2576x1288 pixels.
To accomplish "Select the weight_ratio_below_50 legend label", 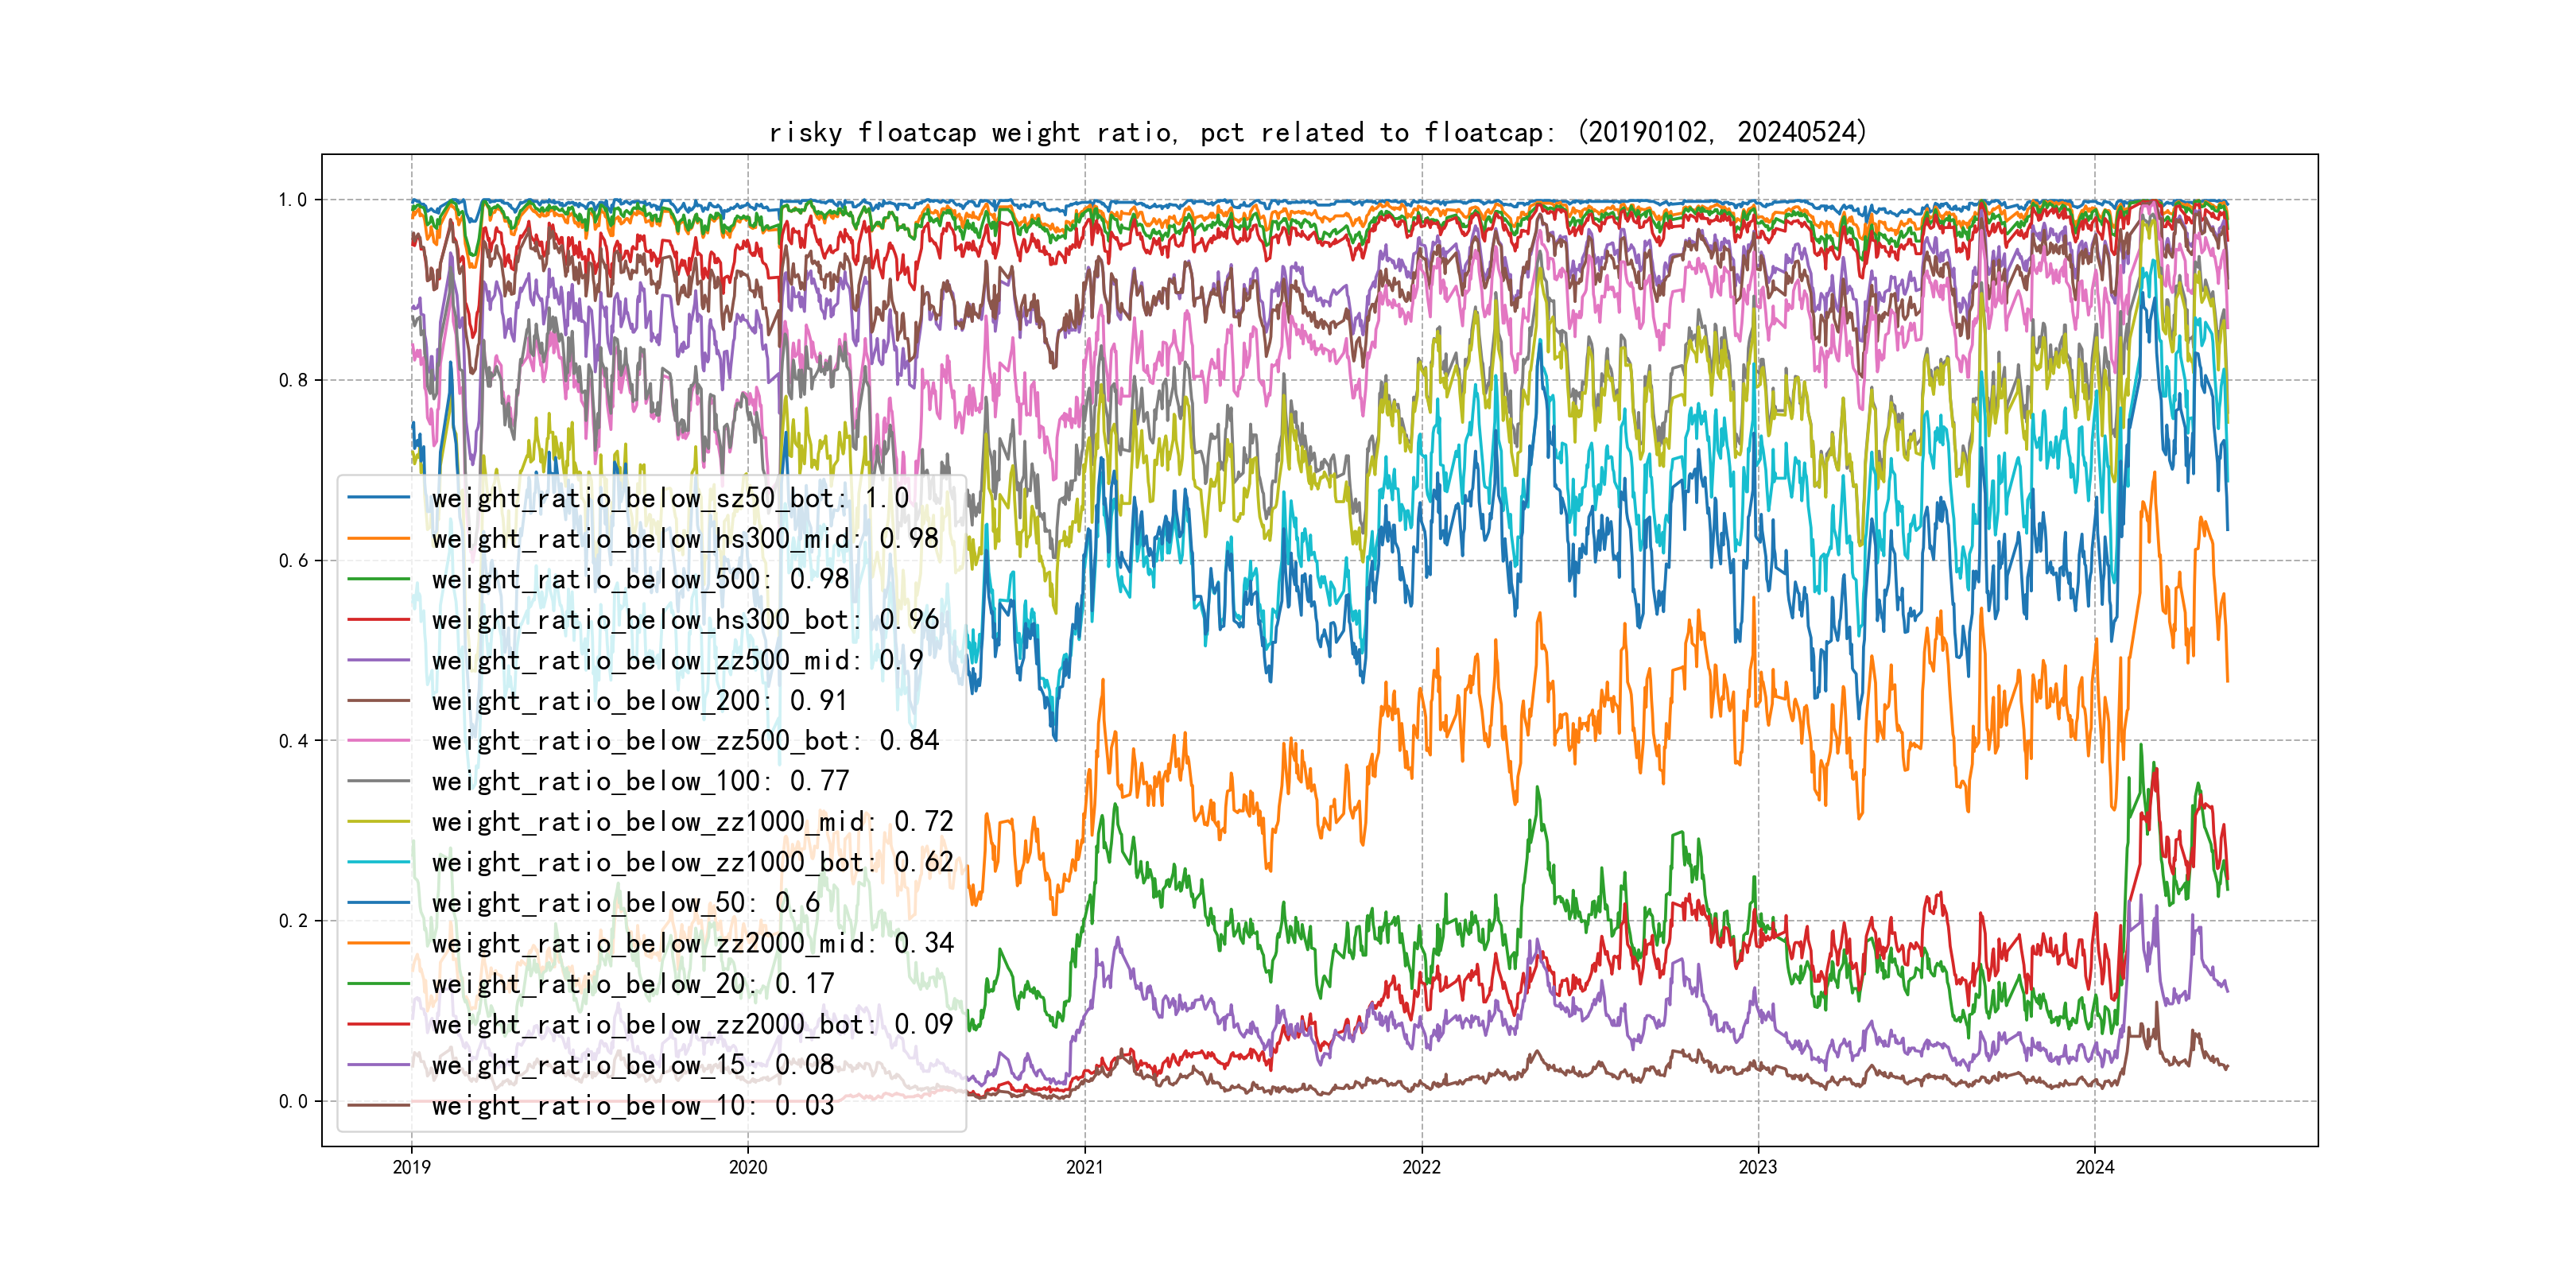I will (x=625, y=903).
